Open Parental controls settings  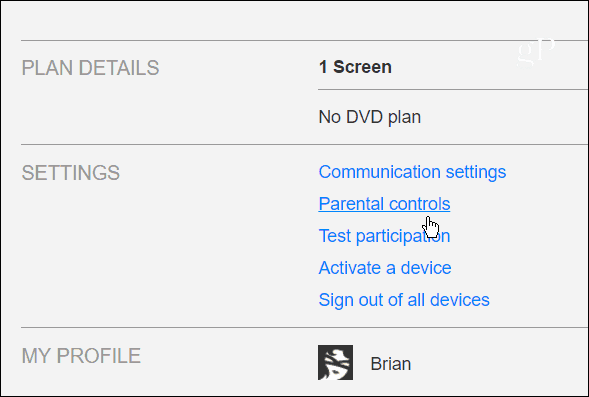(384, 204)
